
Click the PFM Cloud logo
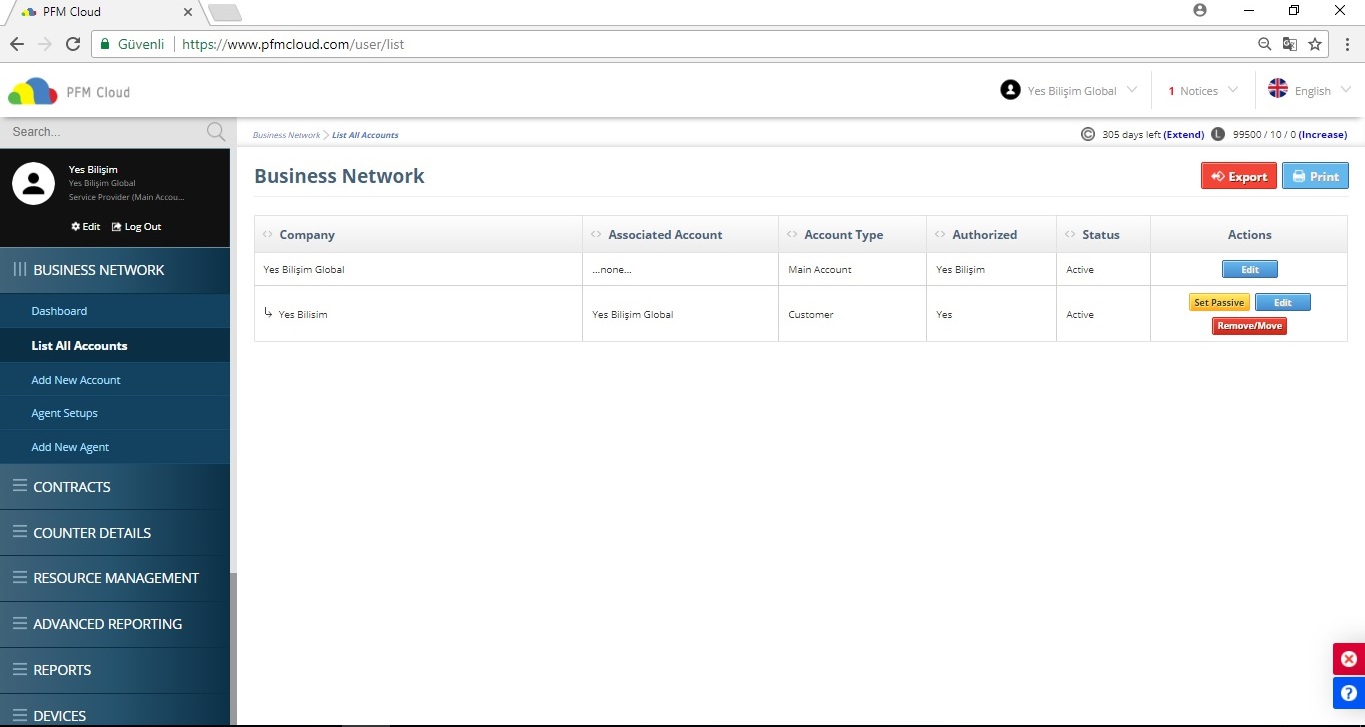tap(69, 91)
